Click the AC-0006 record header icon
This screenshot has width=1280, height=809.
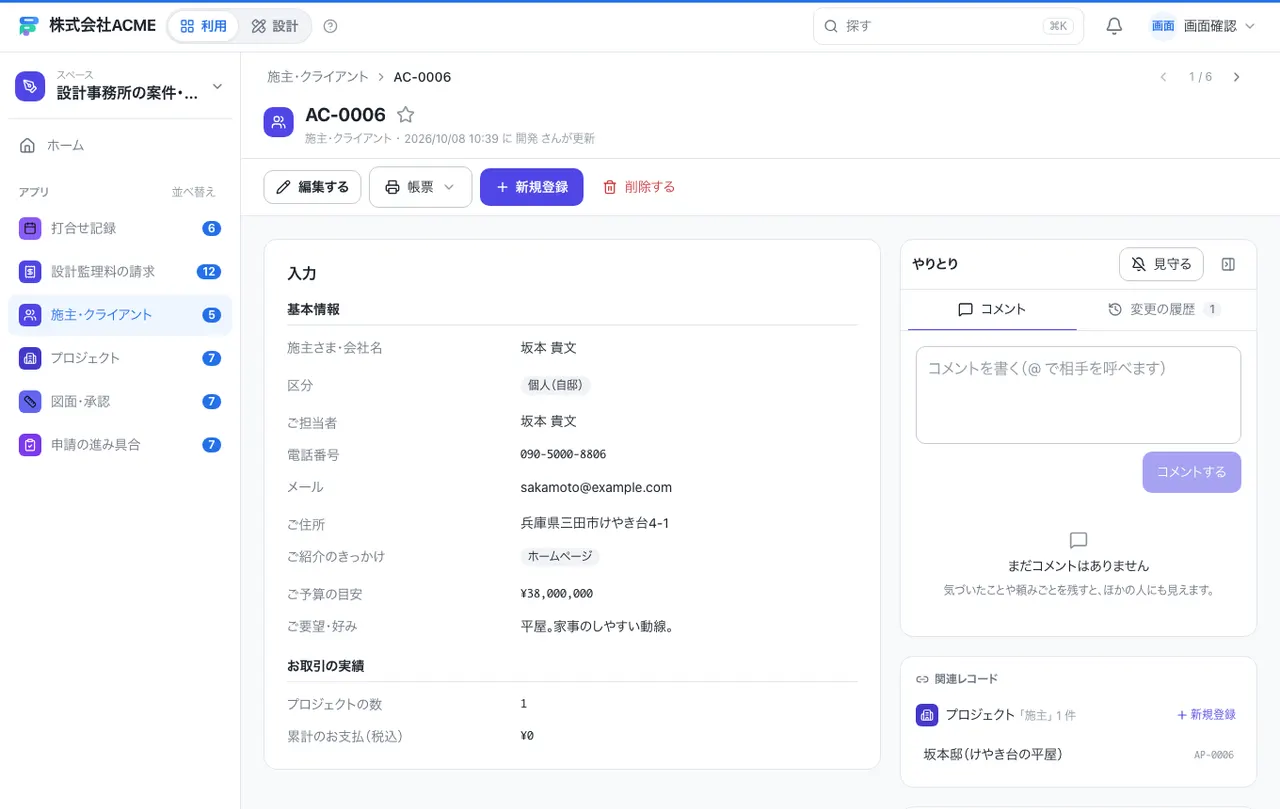pyautogui.click(x=279, y=122)
